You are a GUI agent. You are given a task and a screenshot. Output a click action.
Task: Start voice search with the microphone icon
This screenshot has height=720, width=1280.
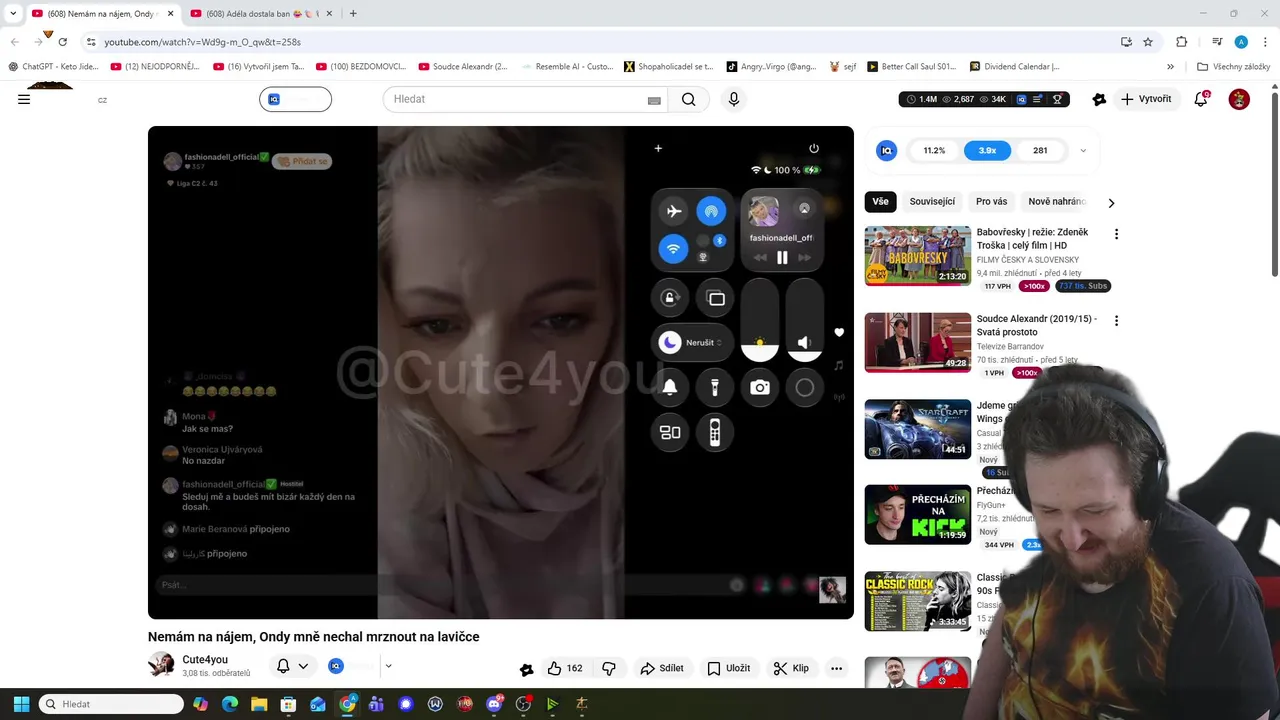click(734, 99)
